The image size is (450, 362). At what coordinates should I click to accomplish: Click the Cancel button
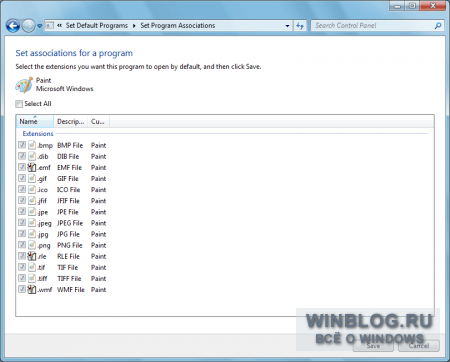419,346
